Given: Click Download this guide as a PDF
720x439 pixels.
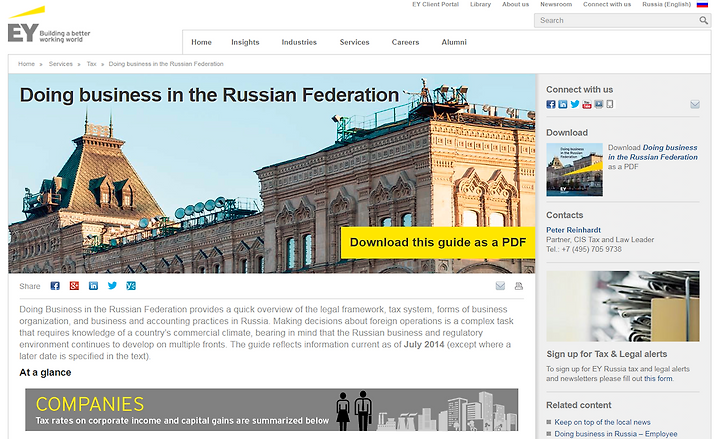Looking at the screenshot, I should tap(438, 242).
